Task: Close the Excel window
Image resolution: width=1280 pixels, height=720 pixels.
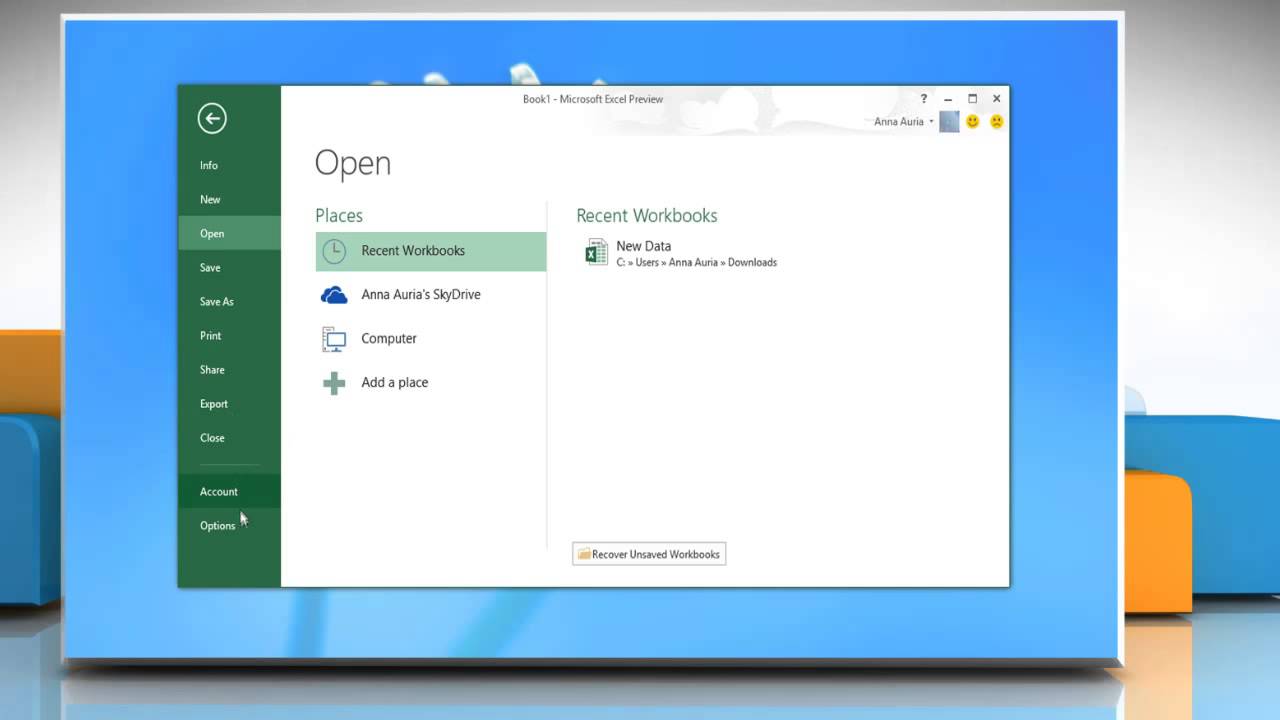Action: (997, 99)
